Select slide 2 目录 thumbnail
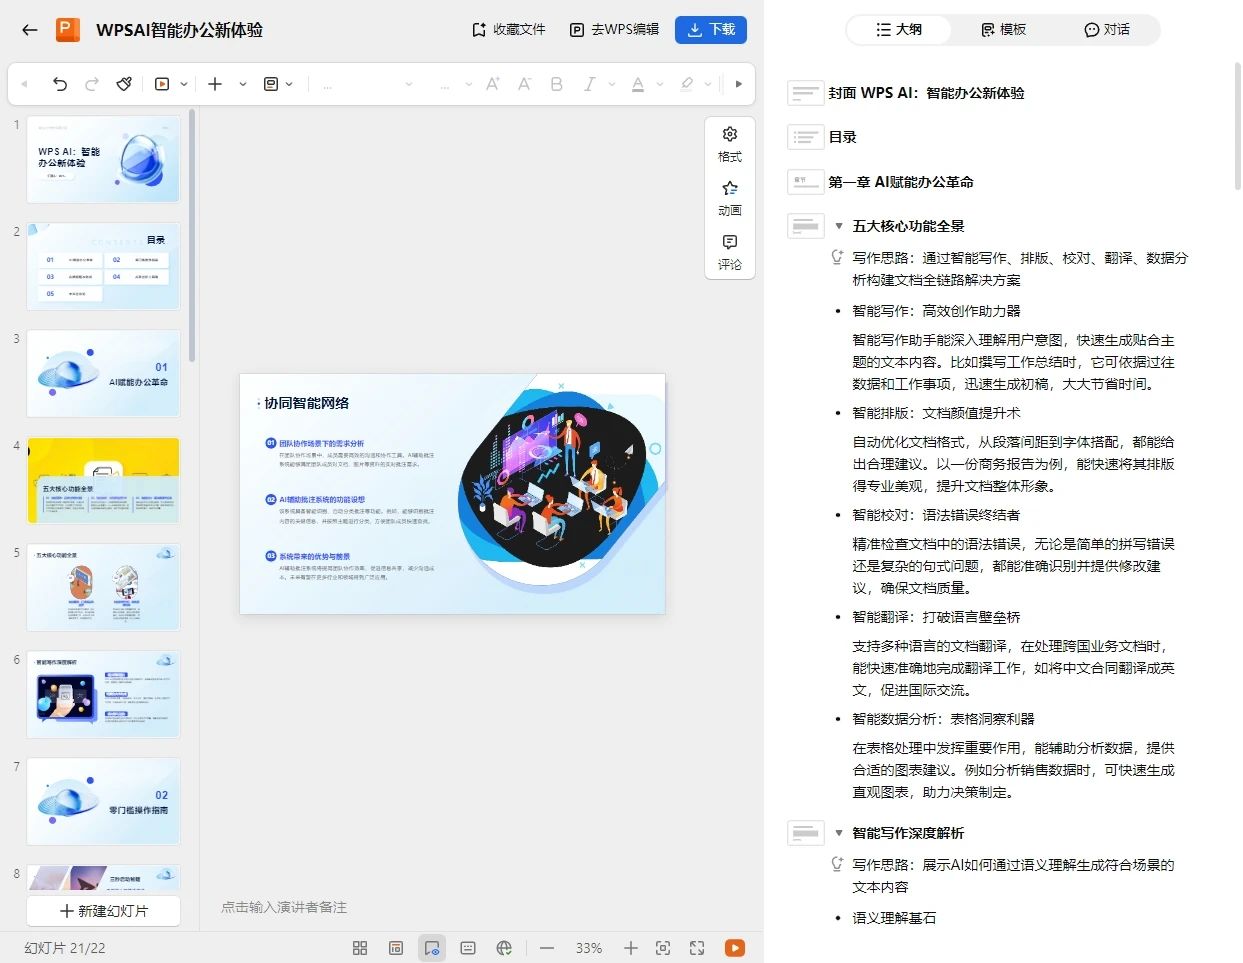Screen dimensions: 1243x963 (104, 266)
